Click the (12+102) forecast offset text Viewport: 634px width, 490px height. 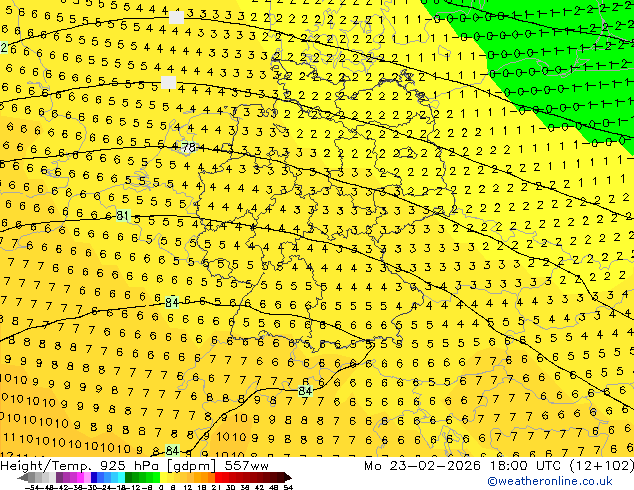(x=602, y=466)
